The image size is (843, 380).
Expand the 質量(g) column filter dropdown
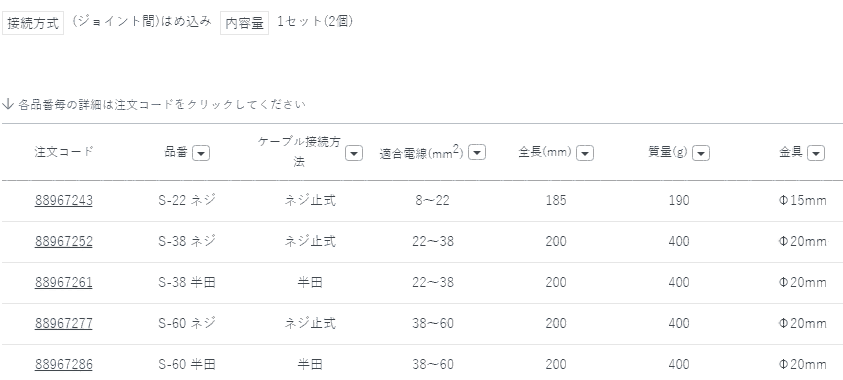tap(701, 153)
